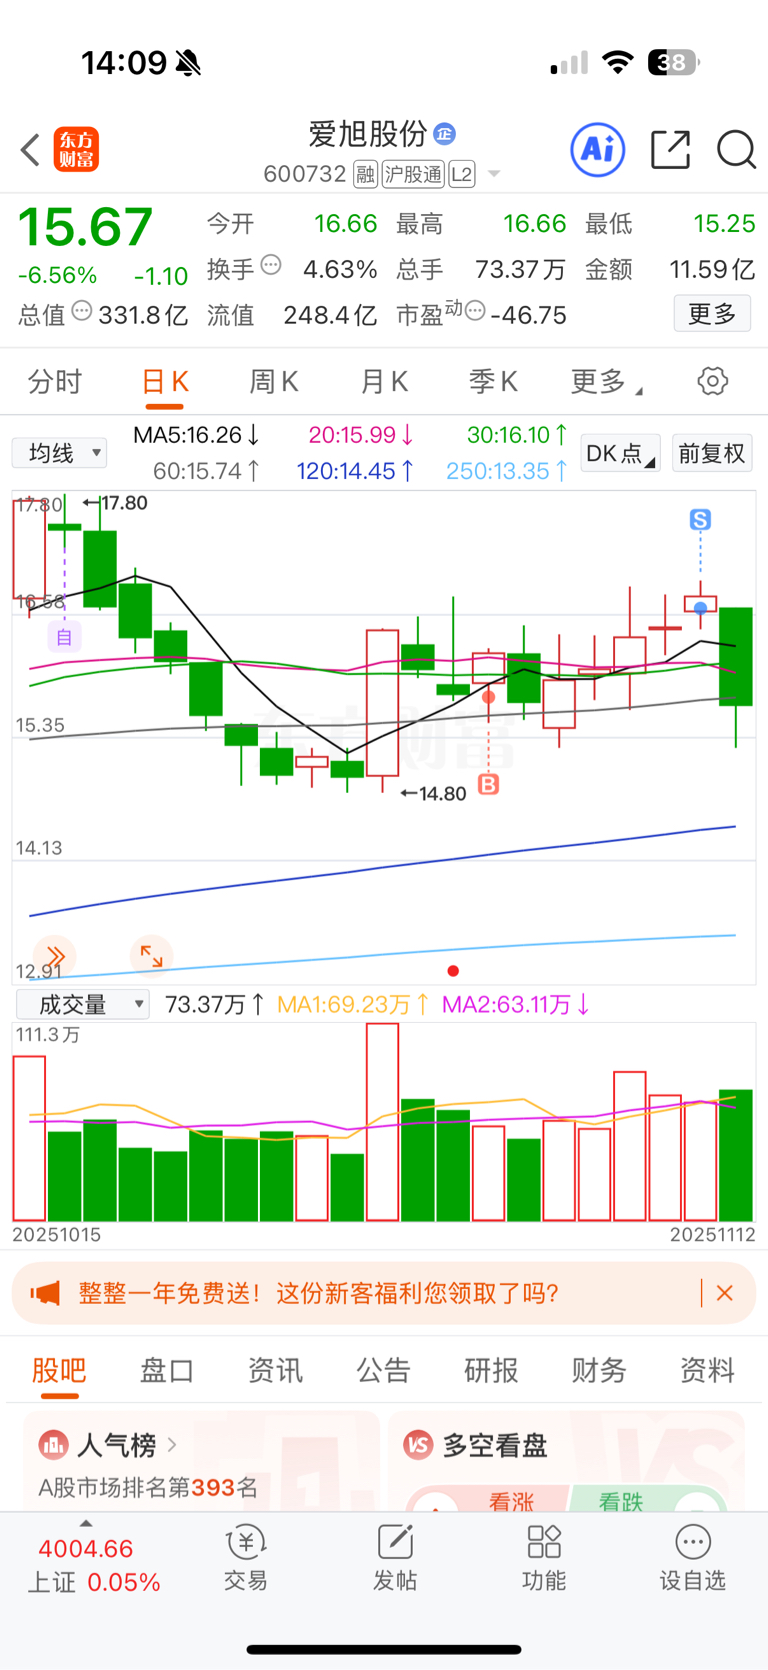The height and width of the screenshot is (1670, 768).
Task: Tap the L2 level tag
Action: 461,174
